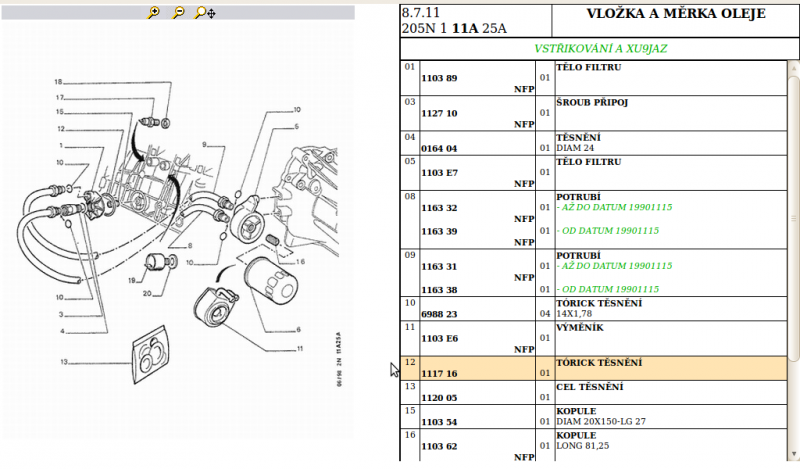Image resolution: width=800 pixels, height=469 pixels.
Task: Open part number 1127 10
Action: pyautogui.click(x=439, y=114)
